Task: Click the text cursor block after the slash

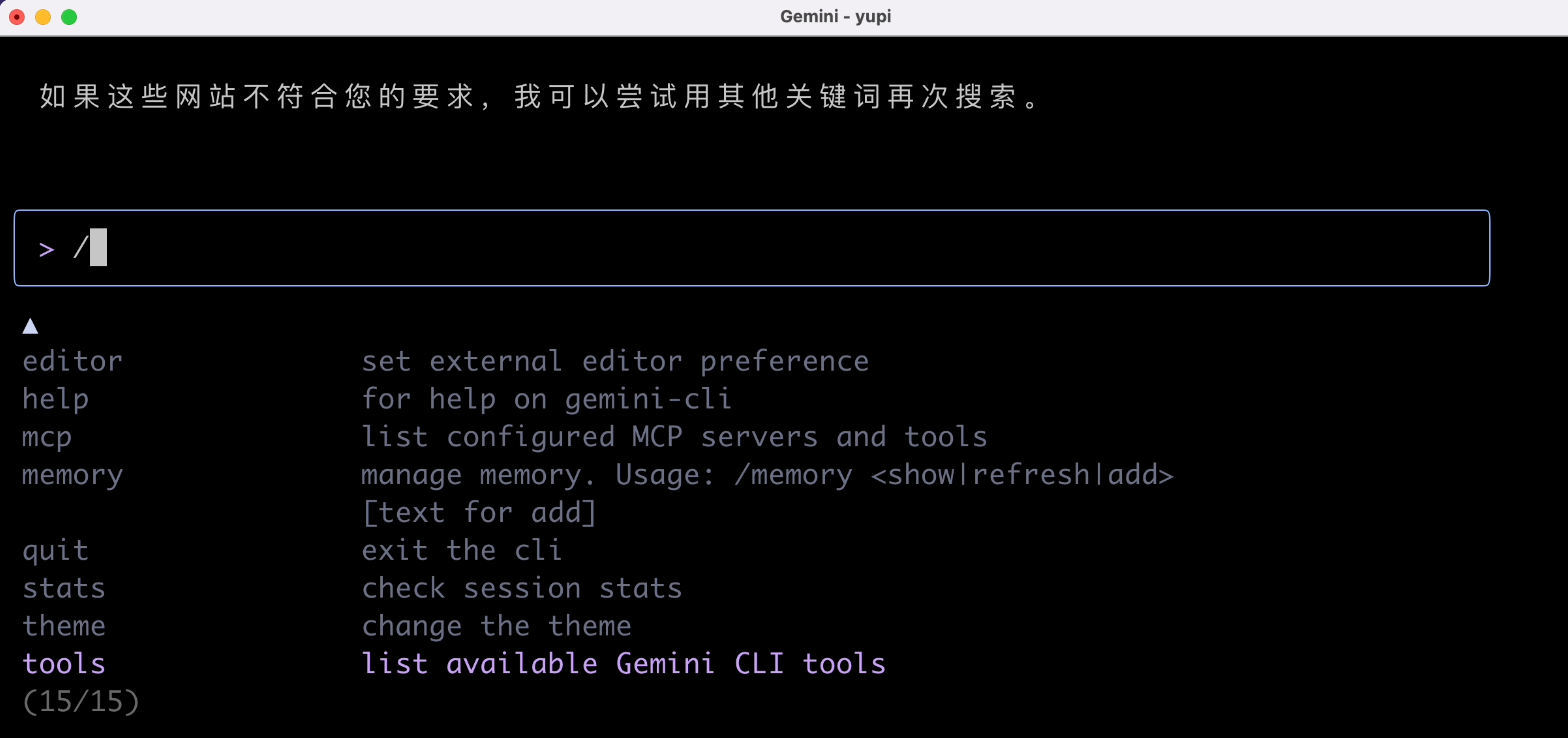Action: pos(95,247)
